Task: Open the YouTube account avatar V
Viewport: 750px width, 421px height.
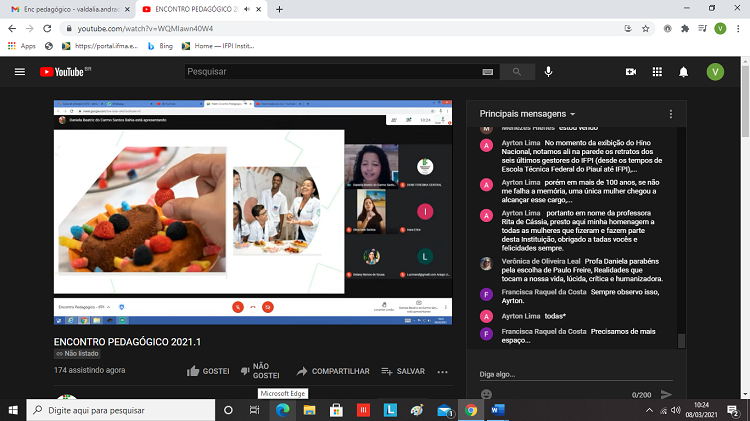Action: tap(715, 72)
